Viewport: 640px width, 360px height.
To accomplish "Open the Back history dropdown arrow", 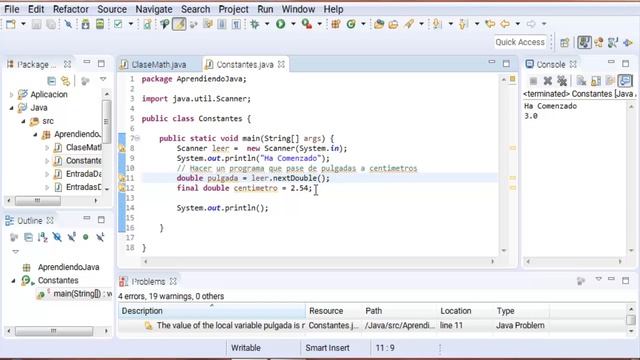I will (x=518, y=24).
